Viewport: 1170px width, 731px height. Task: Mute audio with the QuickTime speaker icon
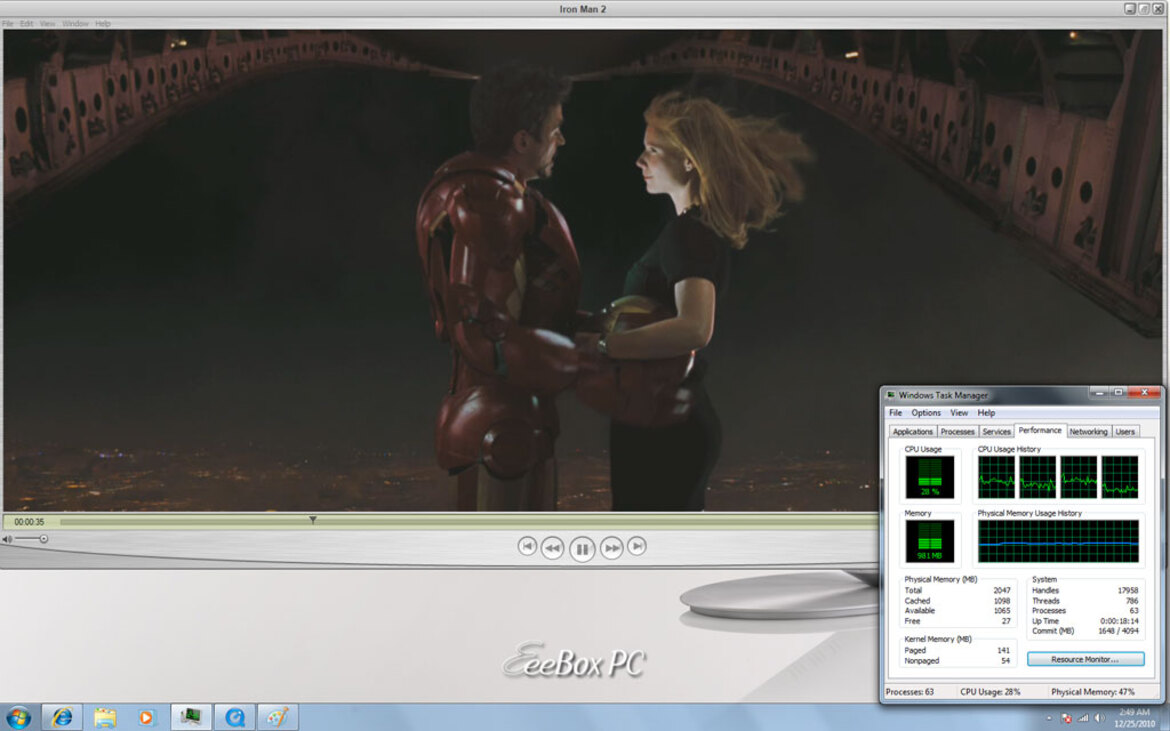(7, 539)
